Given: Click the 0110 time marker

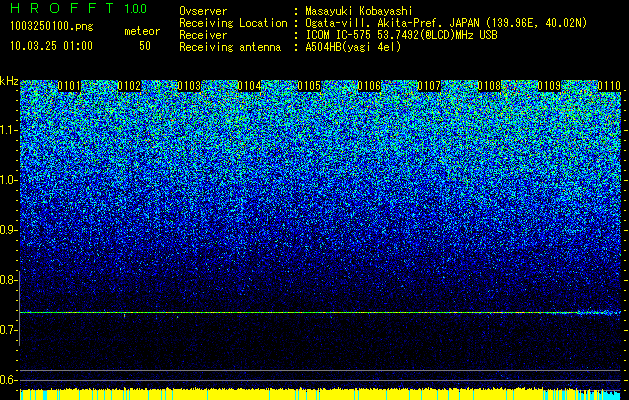Looking at the screenshot, I should (x=609, y=86).
